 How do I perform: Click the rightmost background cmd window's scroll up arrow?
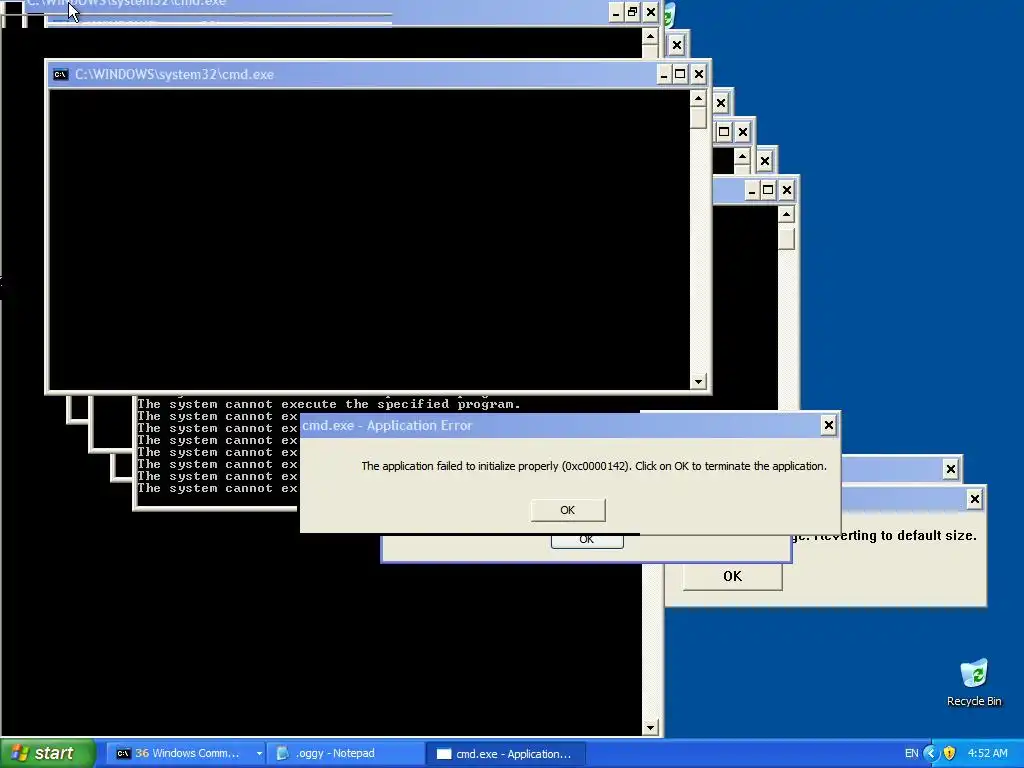786,215
